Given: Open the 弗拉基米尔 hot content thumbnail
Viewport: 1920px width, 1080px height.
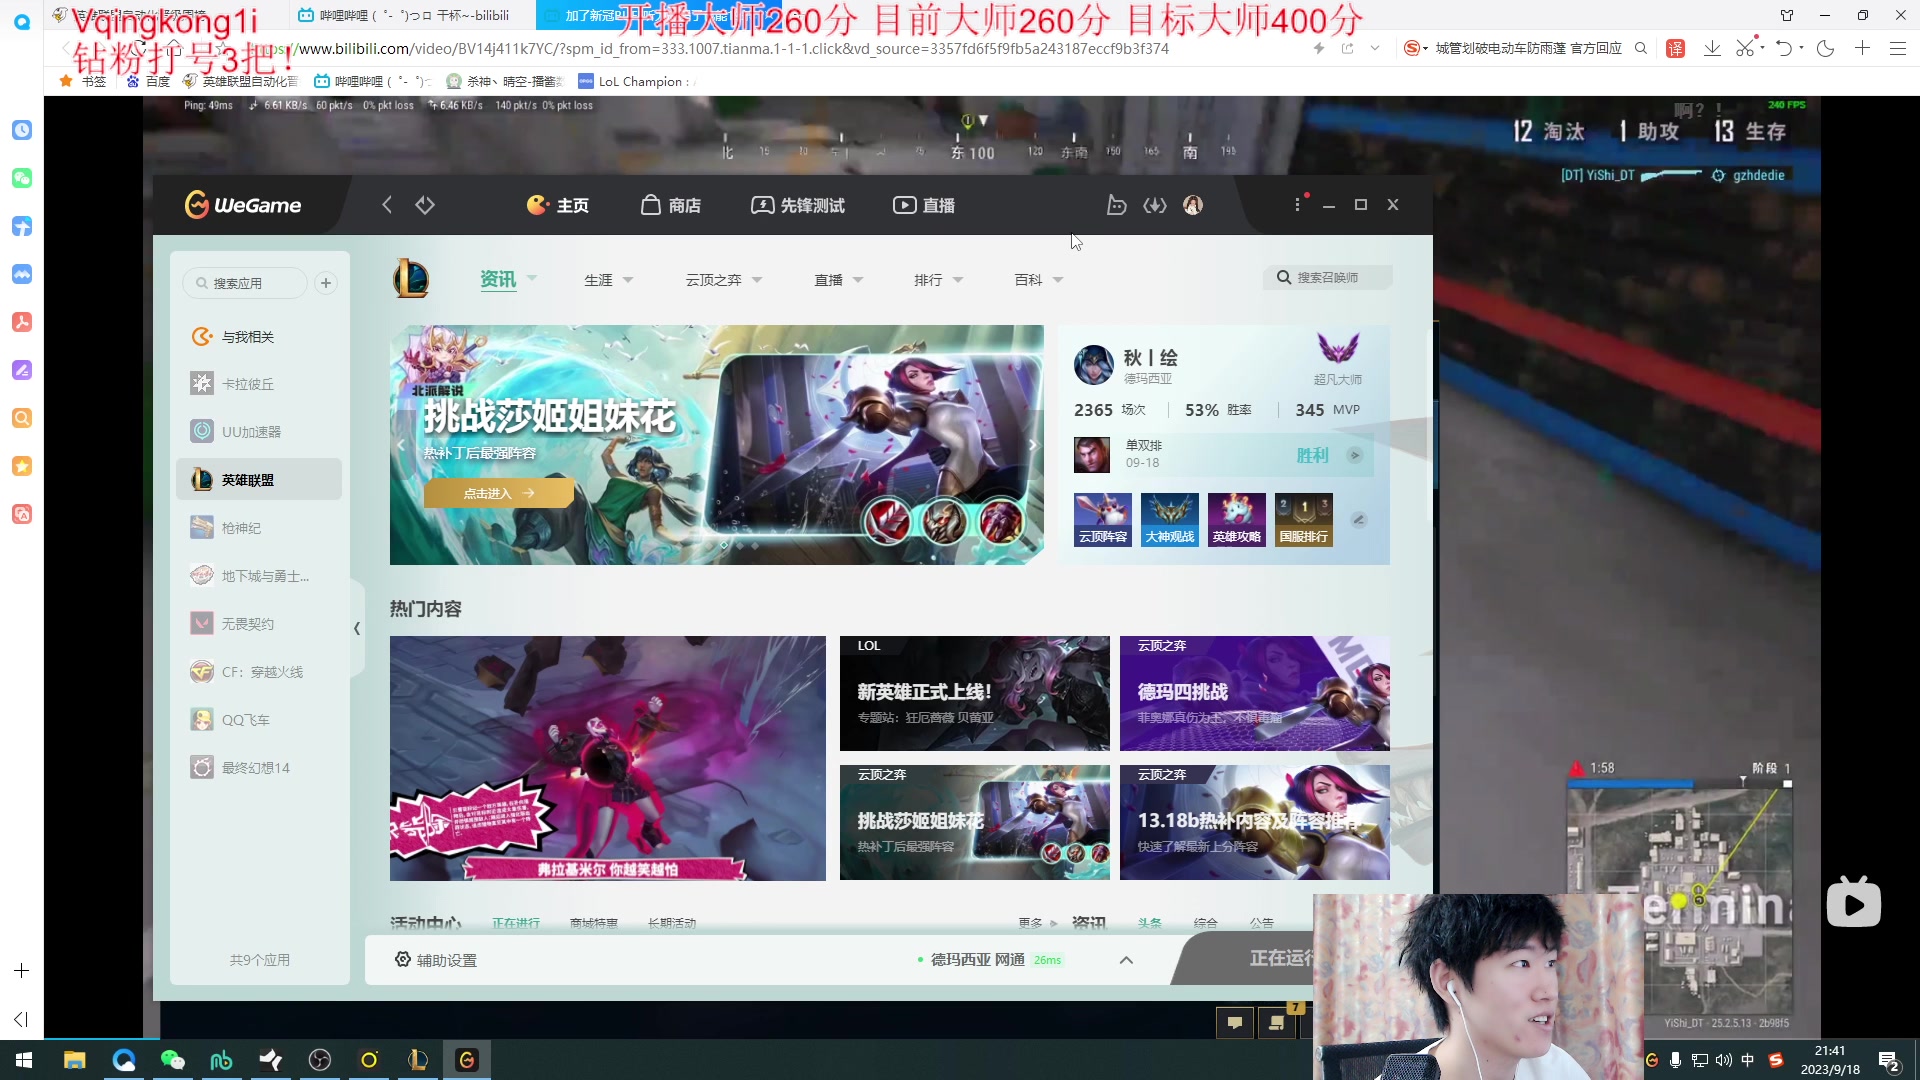Looking at the screenshot, I should [608, 758].
